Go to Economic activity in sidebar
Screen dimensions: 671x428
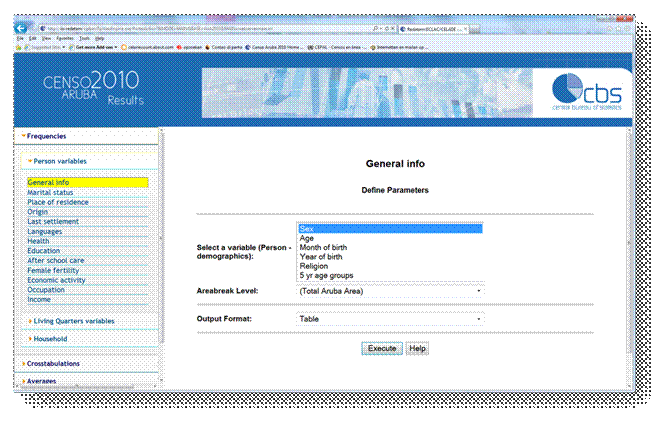(x=56, y=280)
